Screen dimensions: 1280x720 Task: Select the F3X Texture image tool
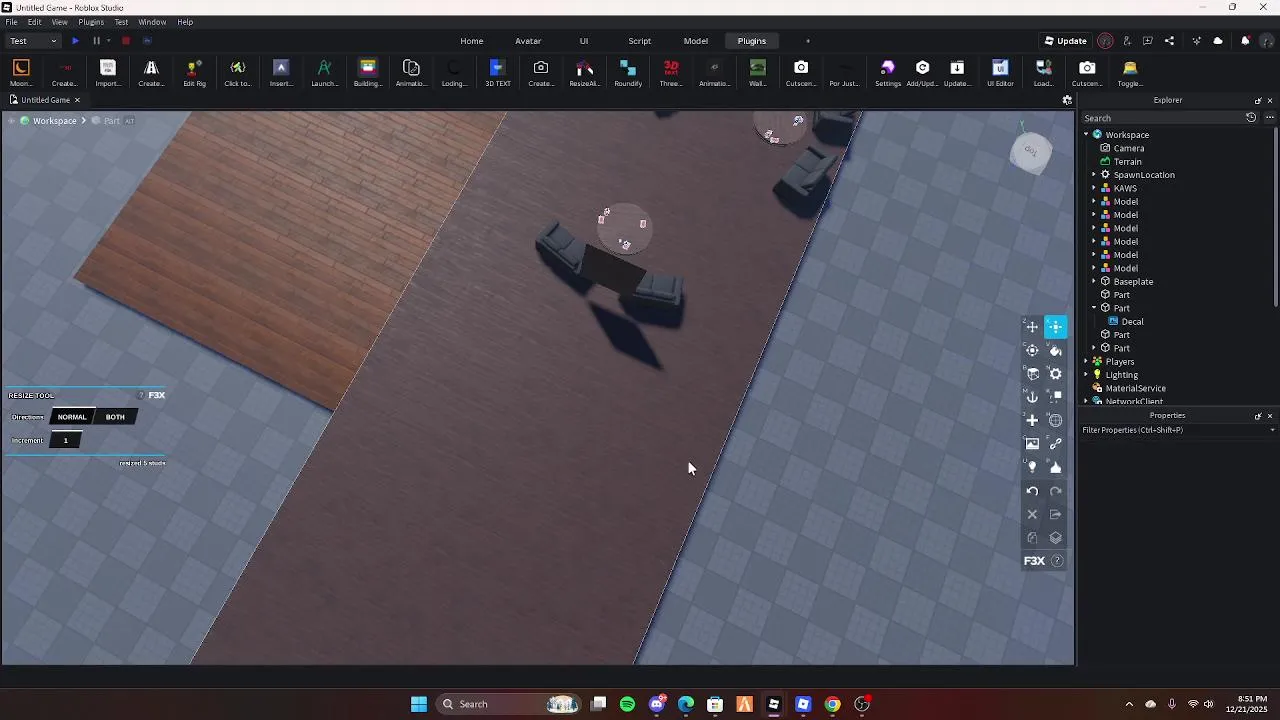[x=1032, y=444]
